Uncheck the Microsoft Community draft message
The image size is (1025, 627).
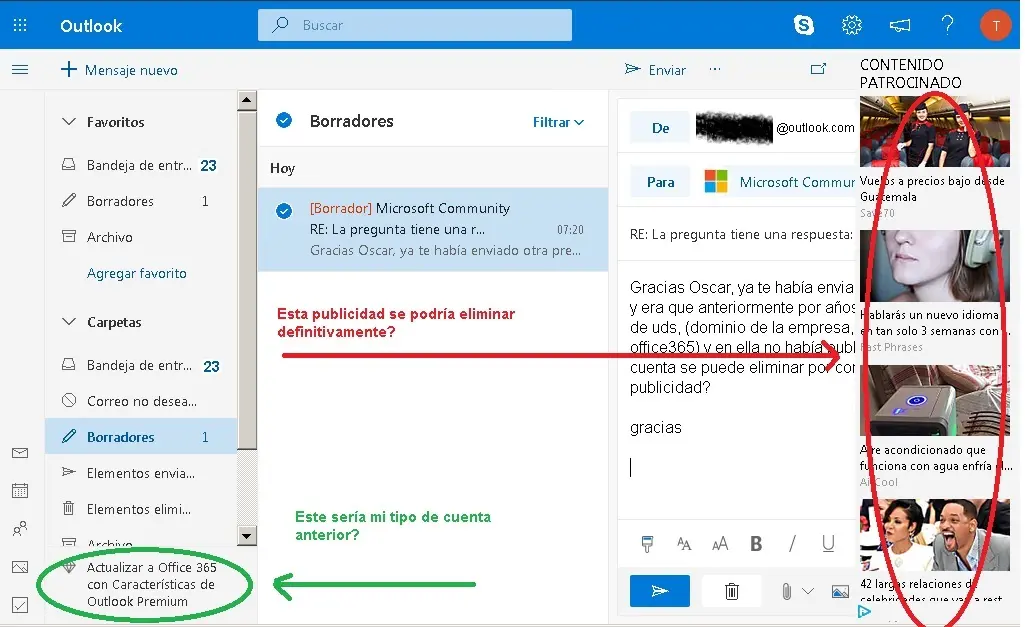[x=284, y=211]
